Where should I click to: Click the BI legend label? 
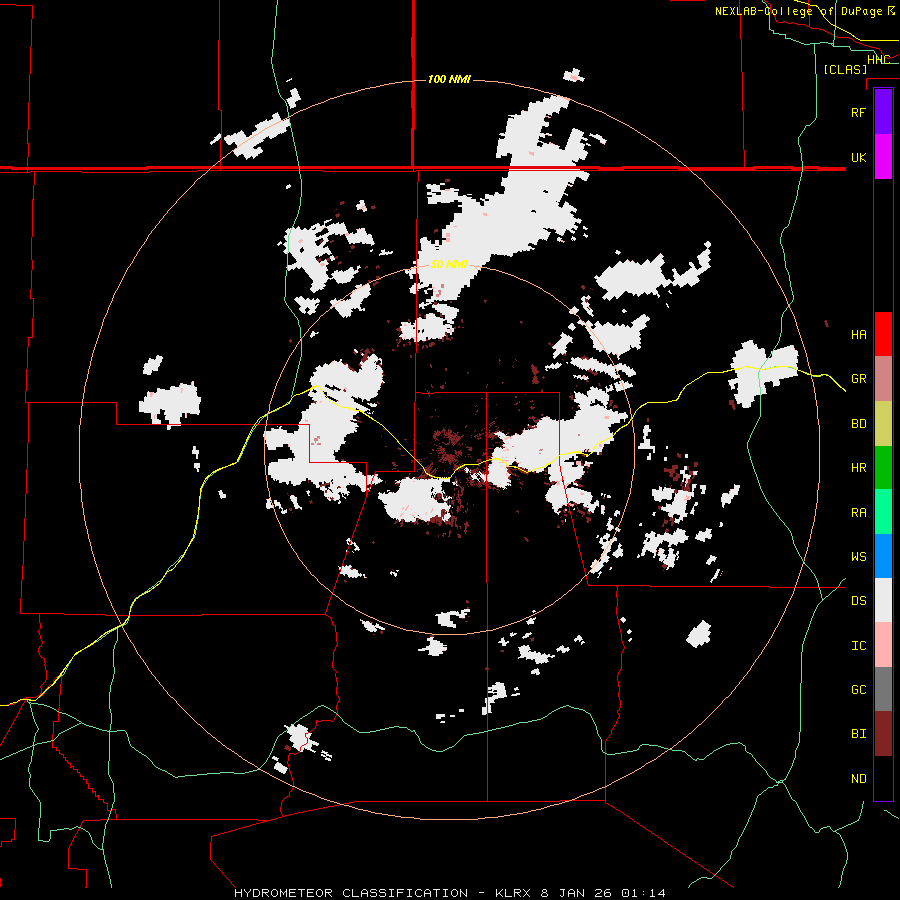click(x=858, y=734)
